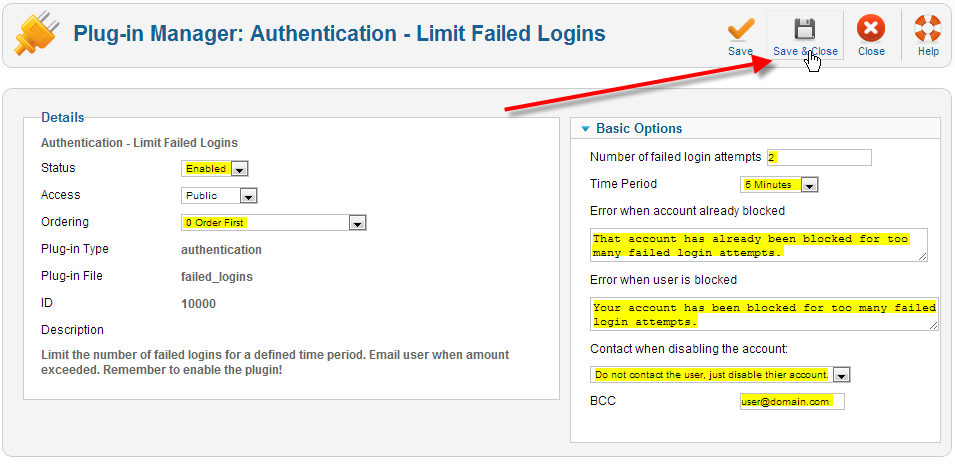This screenshot has height=464, width=955.
Task: Click the red Close icon
Action: pyautogui.click(x=871, y=27)
